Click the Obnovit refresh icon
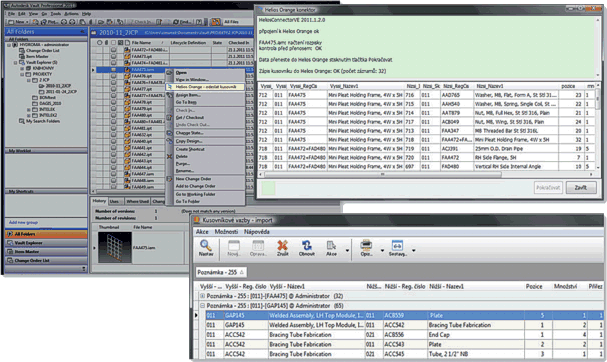607x362 pixels. (x=307, y=245)
